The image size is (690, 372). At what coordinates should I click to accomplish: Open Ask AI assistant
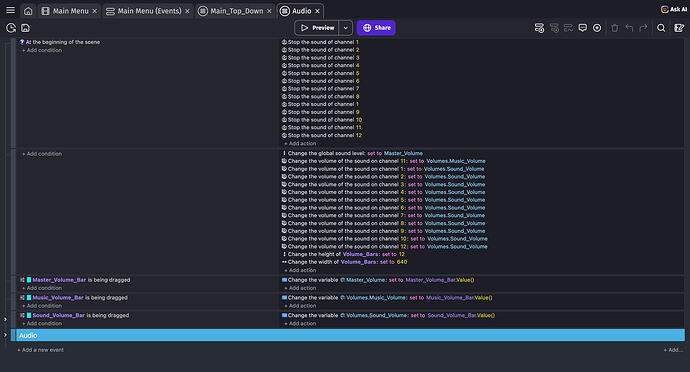674,9
